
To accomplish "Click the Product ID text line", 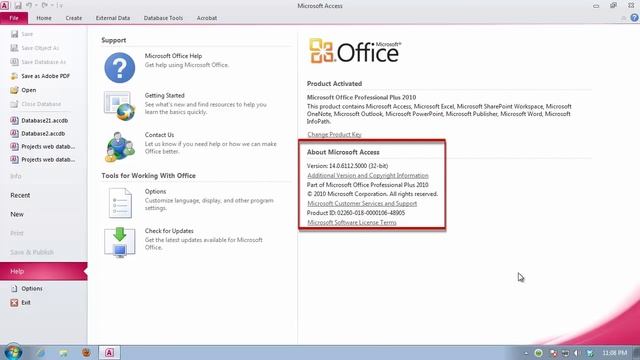I will pos(356,213).
